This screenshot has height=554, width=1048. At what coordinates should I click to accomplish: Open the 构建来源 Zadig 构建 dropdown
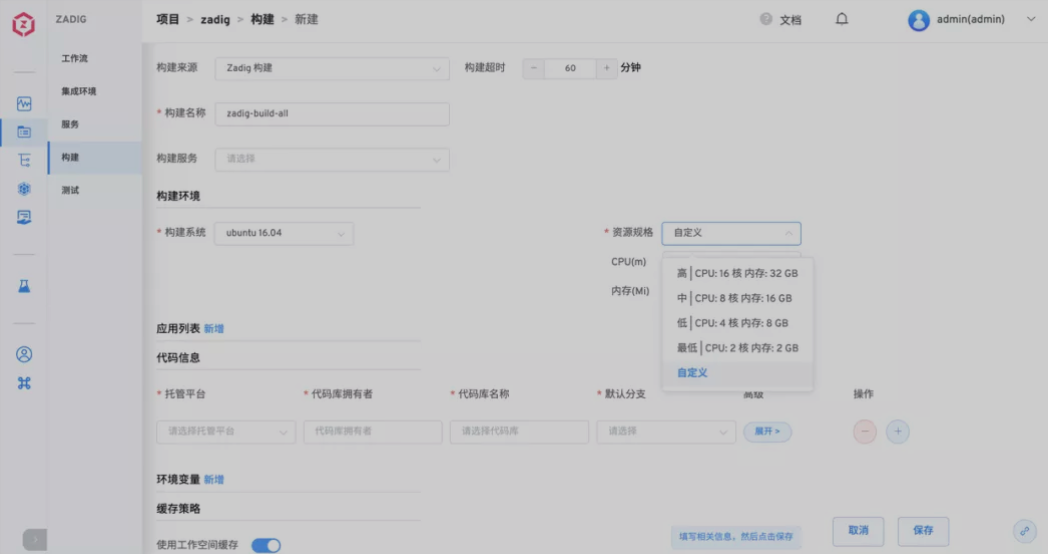click(332, 68)
